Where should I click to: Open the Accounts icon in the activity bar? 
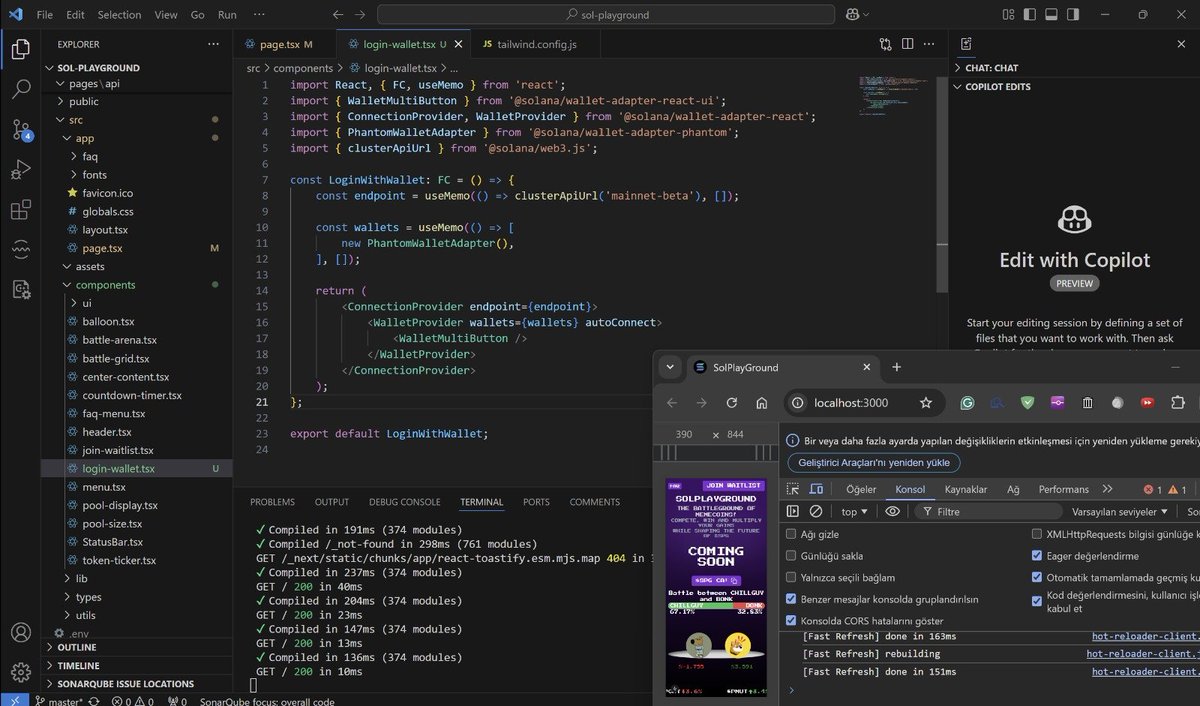coord(20,633)
